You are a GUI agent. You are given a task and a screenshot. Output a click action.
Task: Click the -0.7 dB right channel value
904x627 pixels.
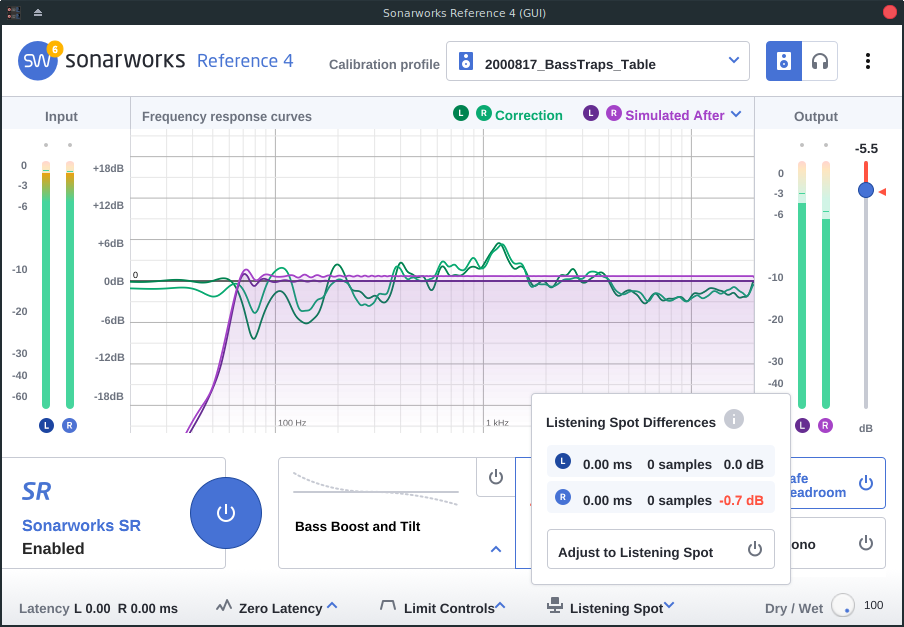[x=741, y=500]
